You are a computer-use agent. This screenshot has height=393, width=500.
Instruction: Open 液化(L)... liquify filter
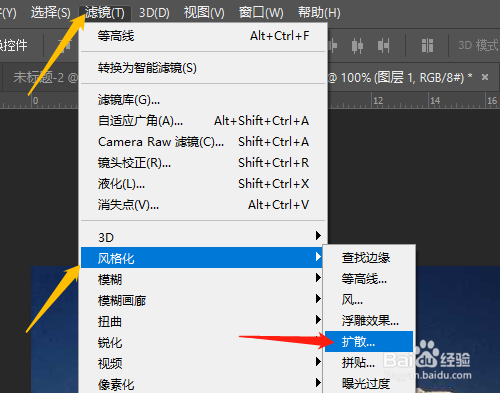pos(203,184)
